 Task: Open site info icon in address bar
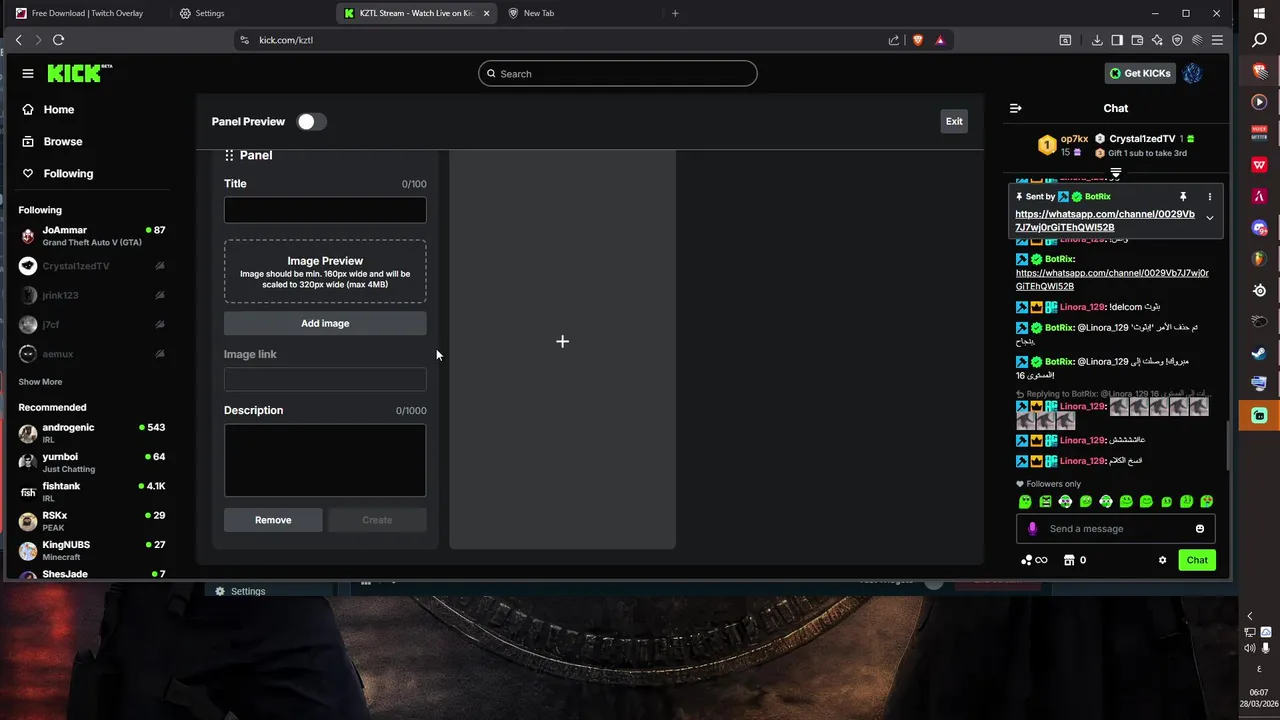click(244, 40)
